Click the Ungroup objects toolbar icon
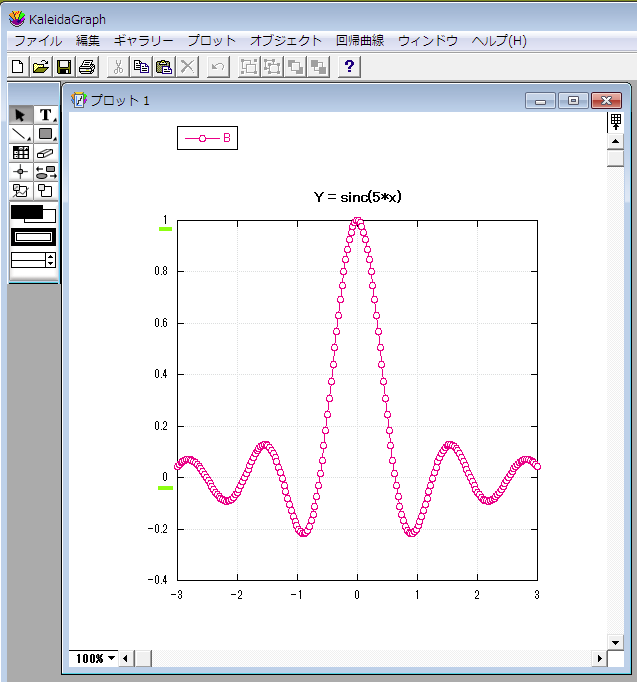 [272, 67]
